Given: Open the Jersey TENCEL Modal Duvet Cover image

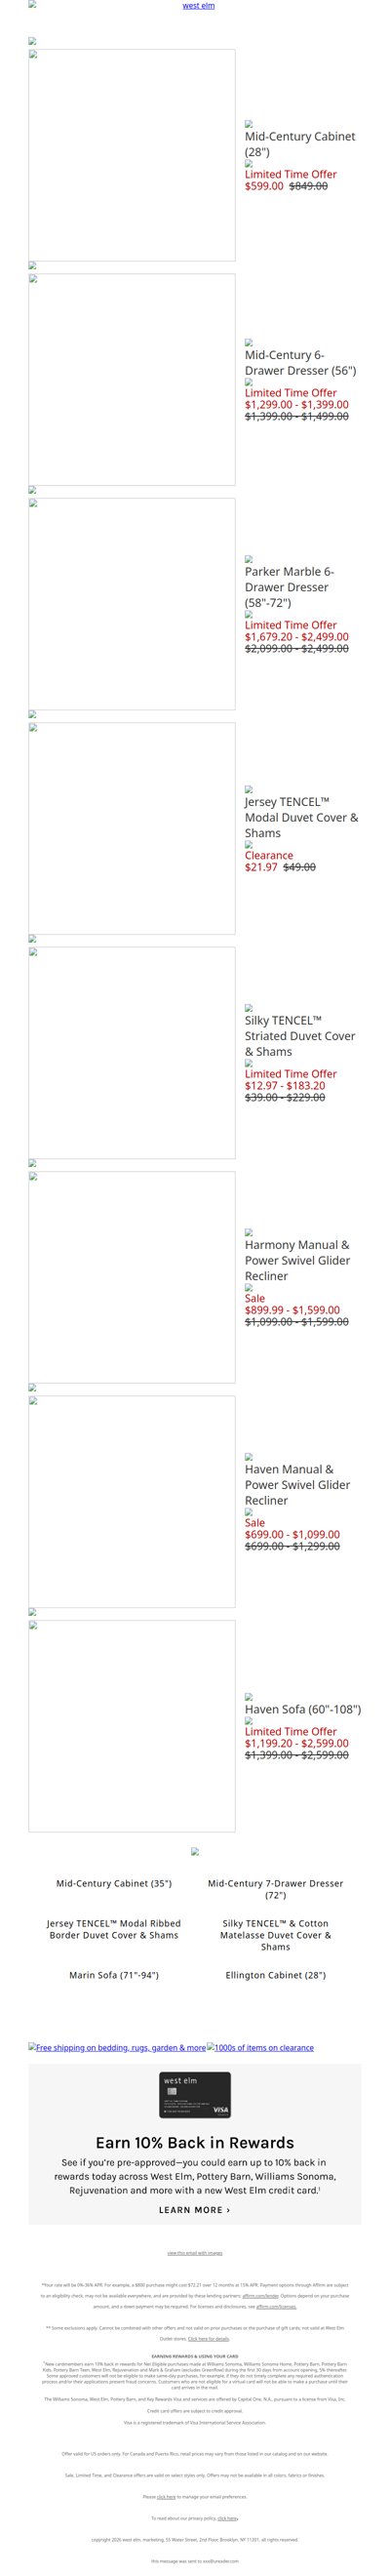Looking at the screenshot, I should pos(132,828).
